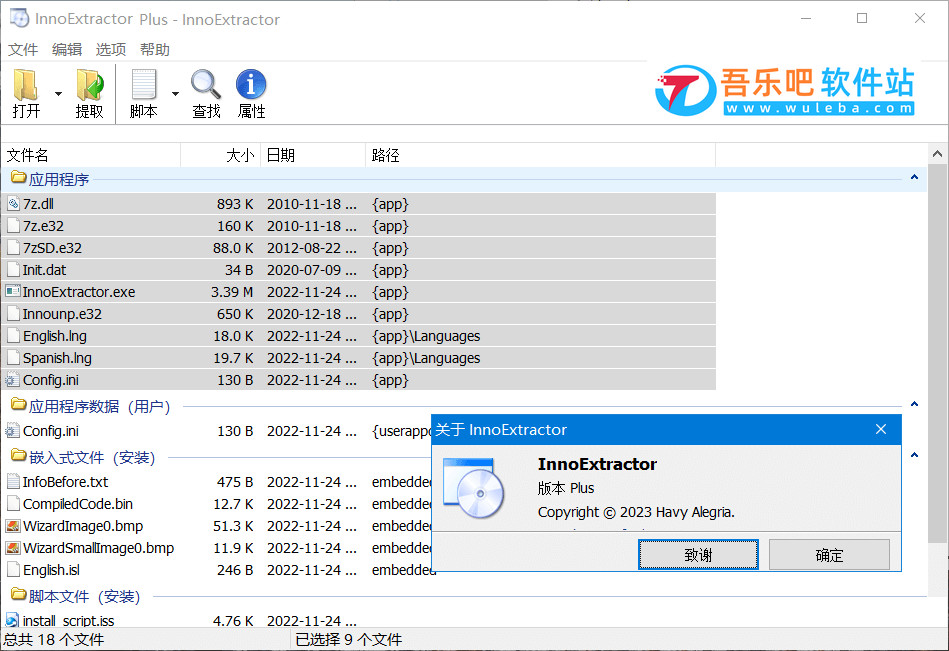Select the WizardImage0.bmp file name
The image size is (949, 651).
pos(83,526)
